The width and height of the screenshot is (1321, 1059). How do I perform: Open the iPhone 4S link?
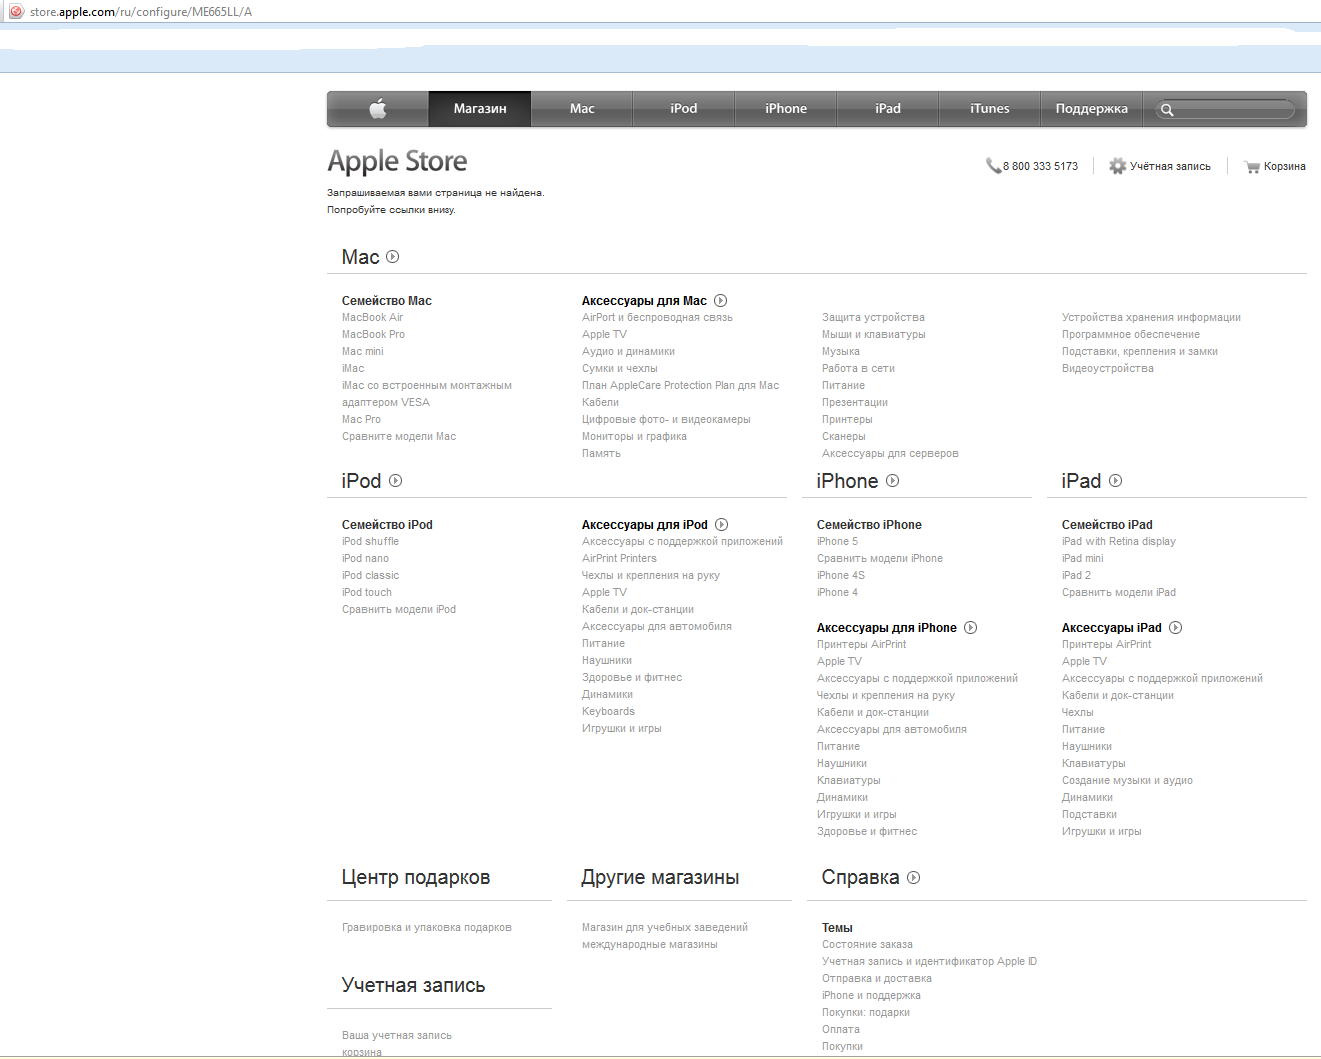coord(841,576)
